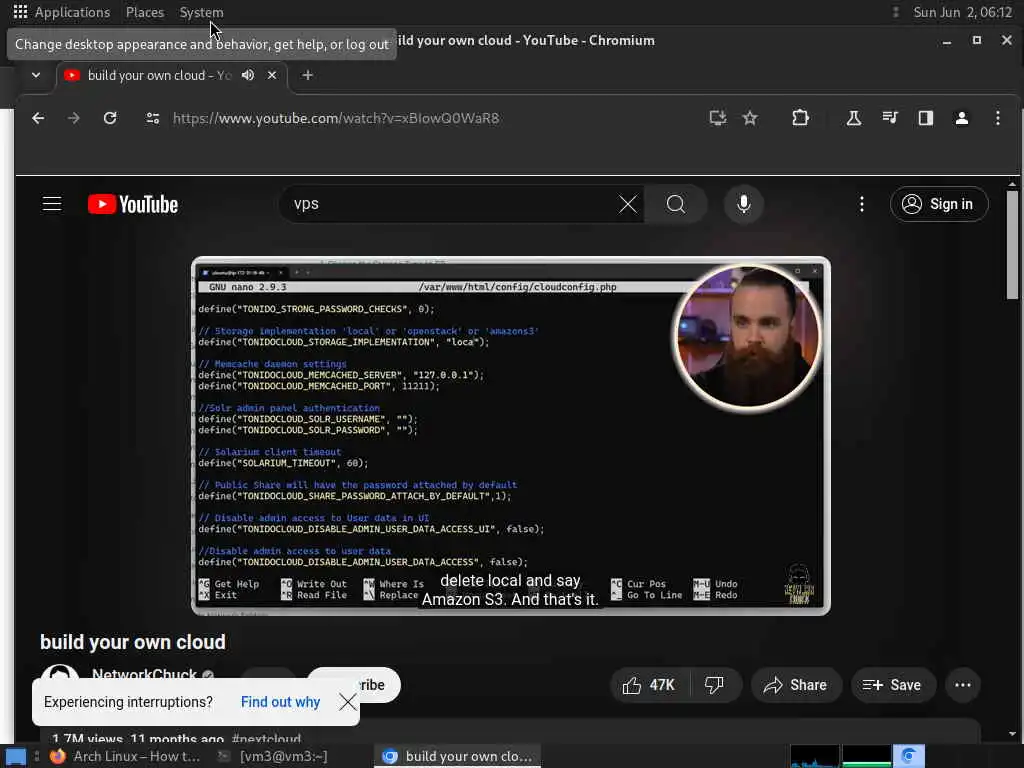This screenshot has height=768, width=1024.
Task: Close the 'build your own cloud' tab
Action: [272, 76]
